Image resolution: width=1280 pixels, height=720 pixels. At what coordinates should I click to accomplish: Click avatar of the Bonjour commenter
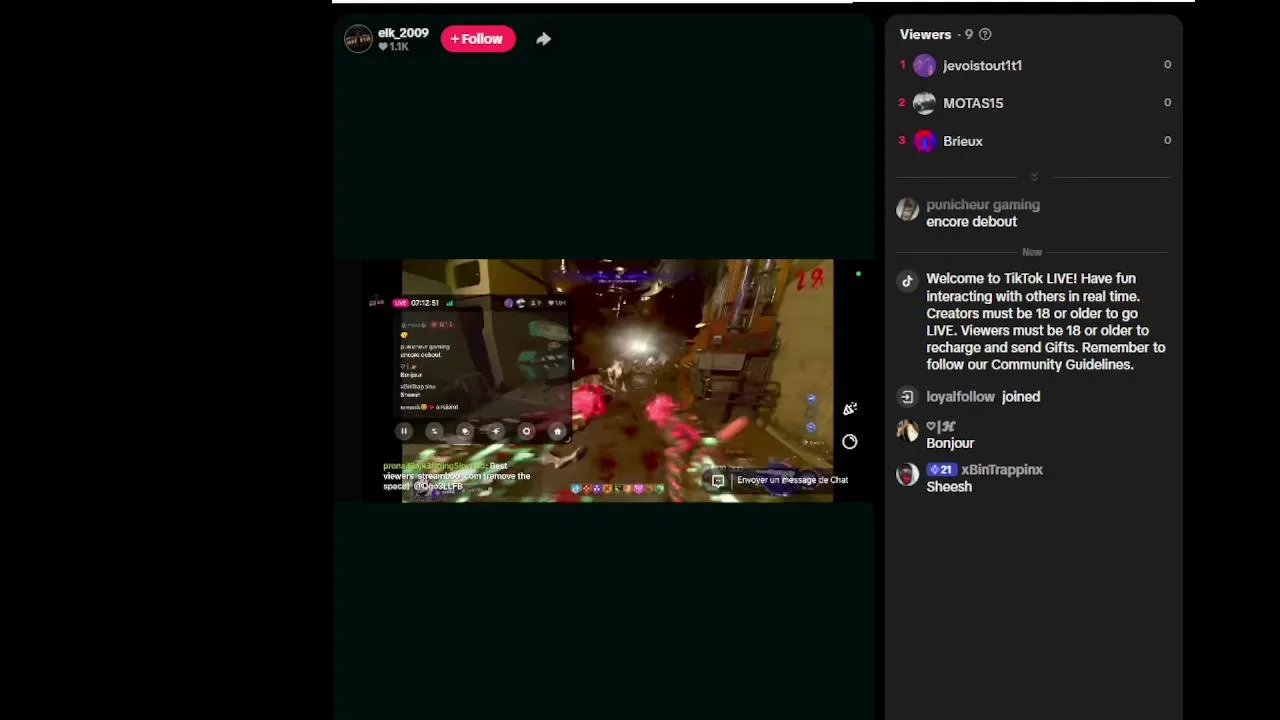coord(907,431)
